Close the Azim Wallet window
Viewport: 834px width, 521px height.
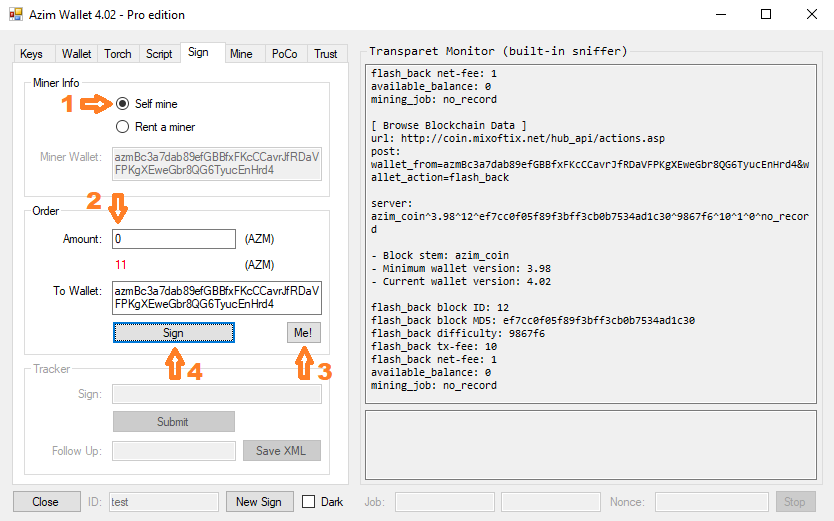pyautogui.click(x=812, y=14)
